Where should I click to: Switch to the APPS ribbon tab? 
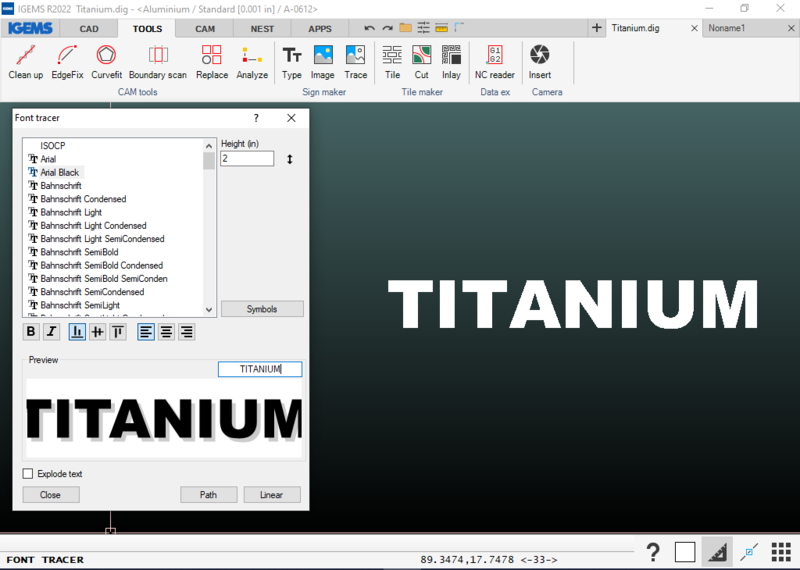[x=320, y=29]
